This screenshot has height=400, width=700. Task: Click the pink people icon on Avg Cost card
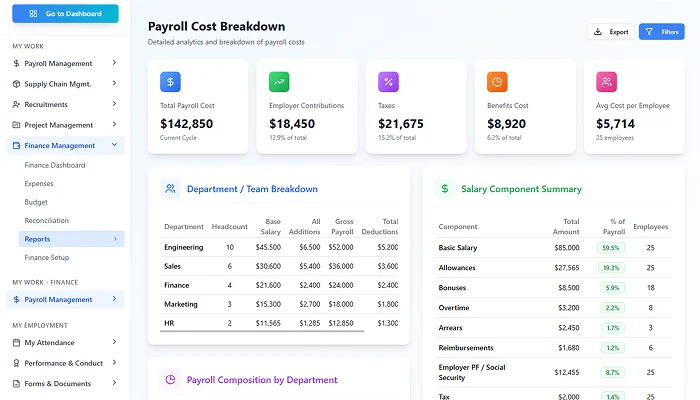[x=606, y=82]
